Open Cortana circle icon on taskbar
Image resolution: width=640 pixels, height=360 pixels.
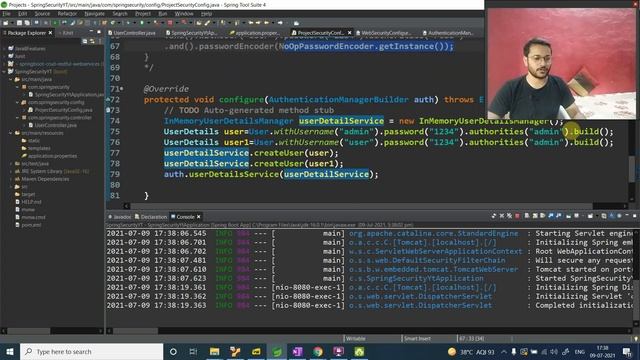click(x=173, y=351)
